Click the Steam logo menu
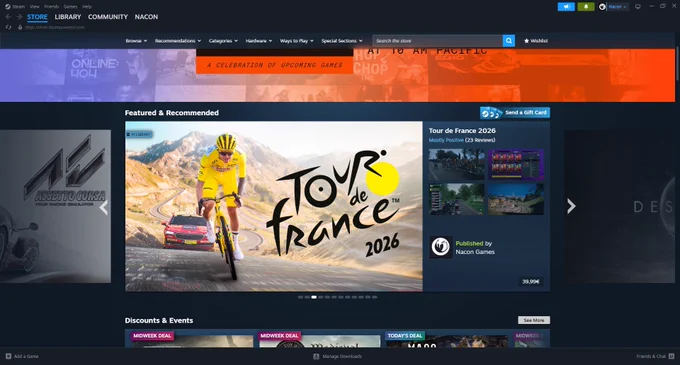This screenshot has height=365, width=680. pyautogui.click(x=15, y=7)
